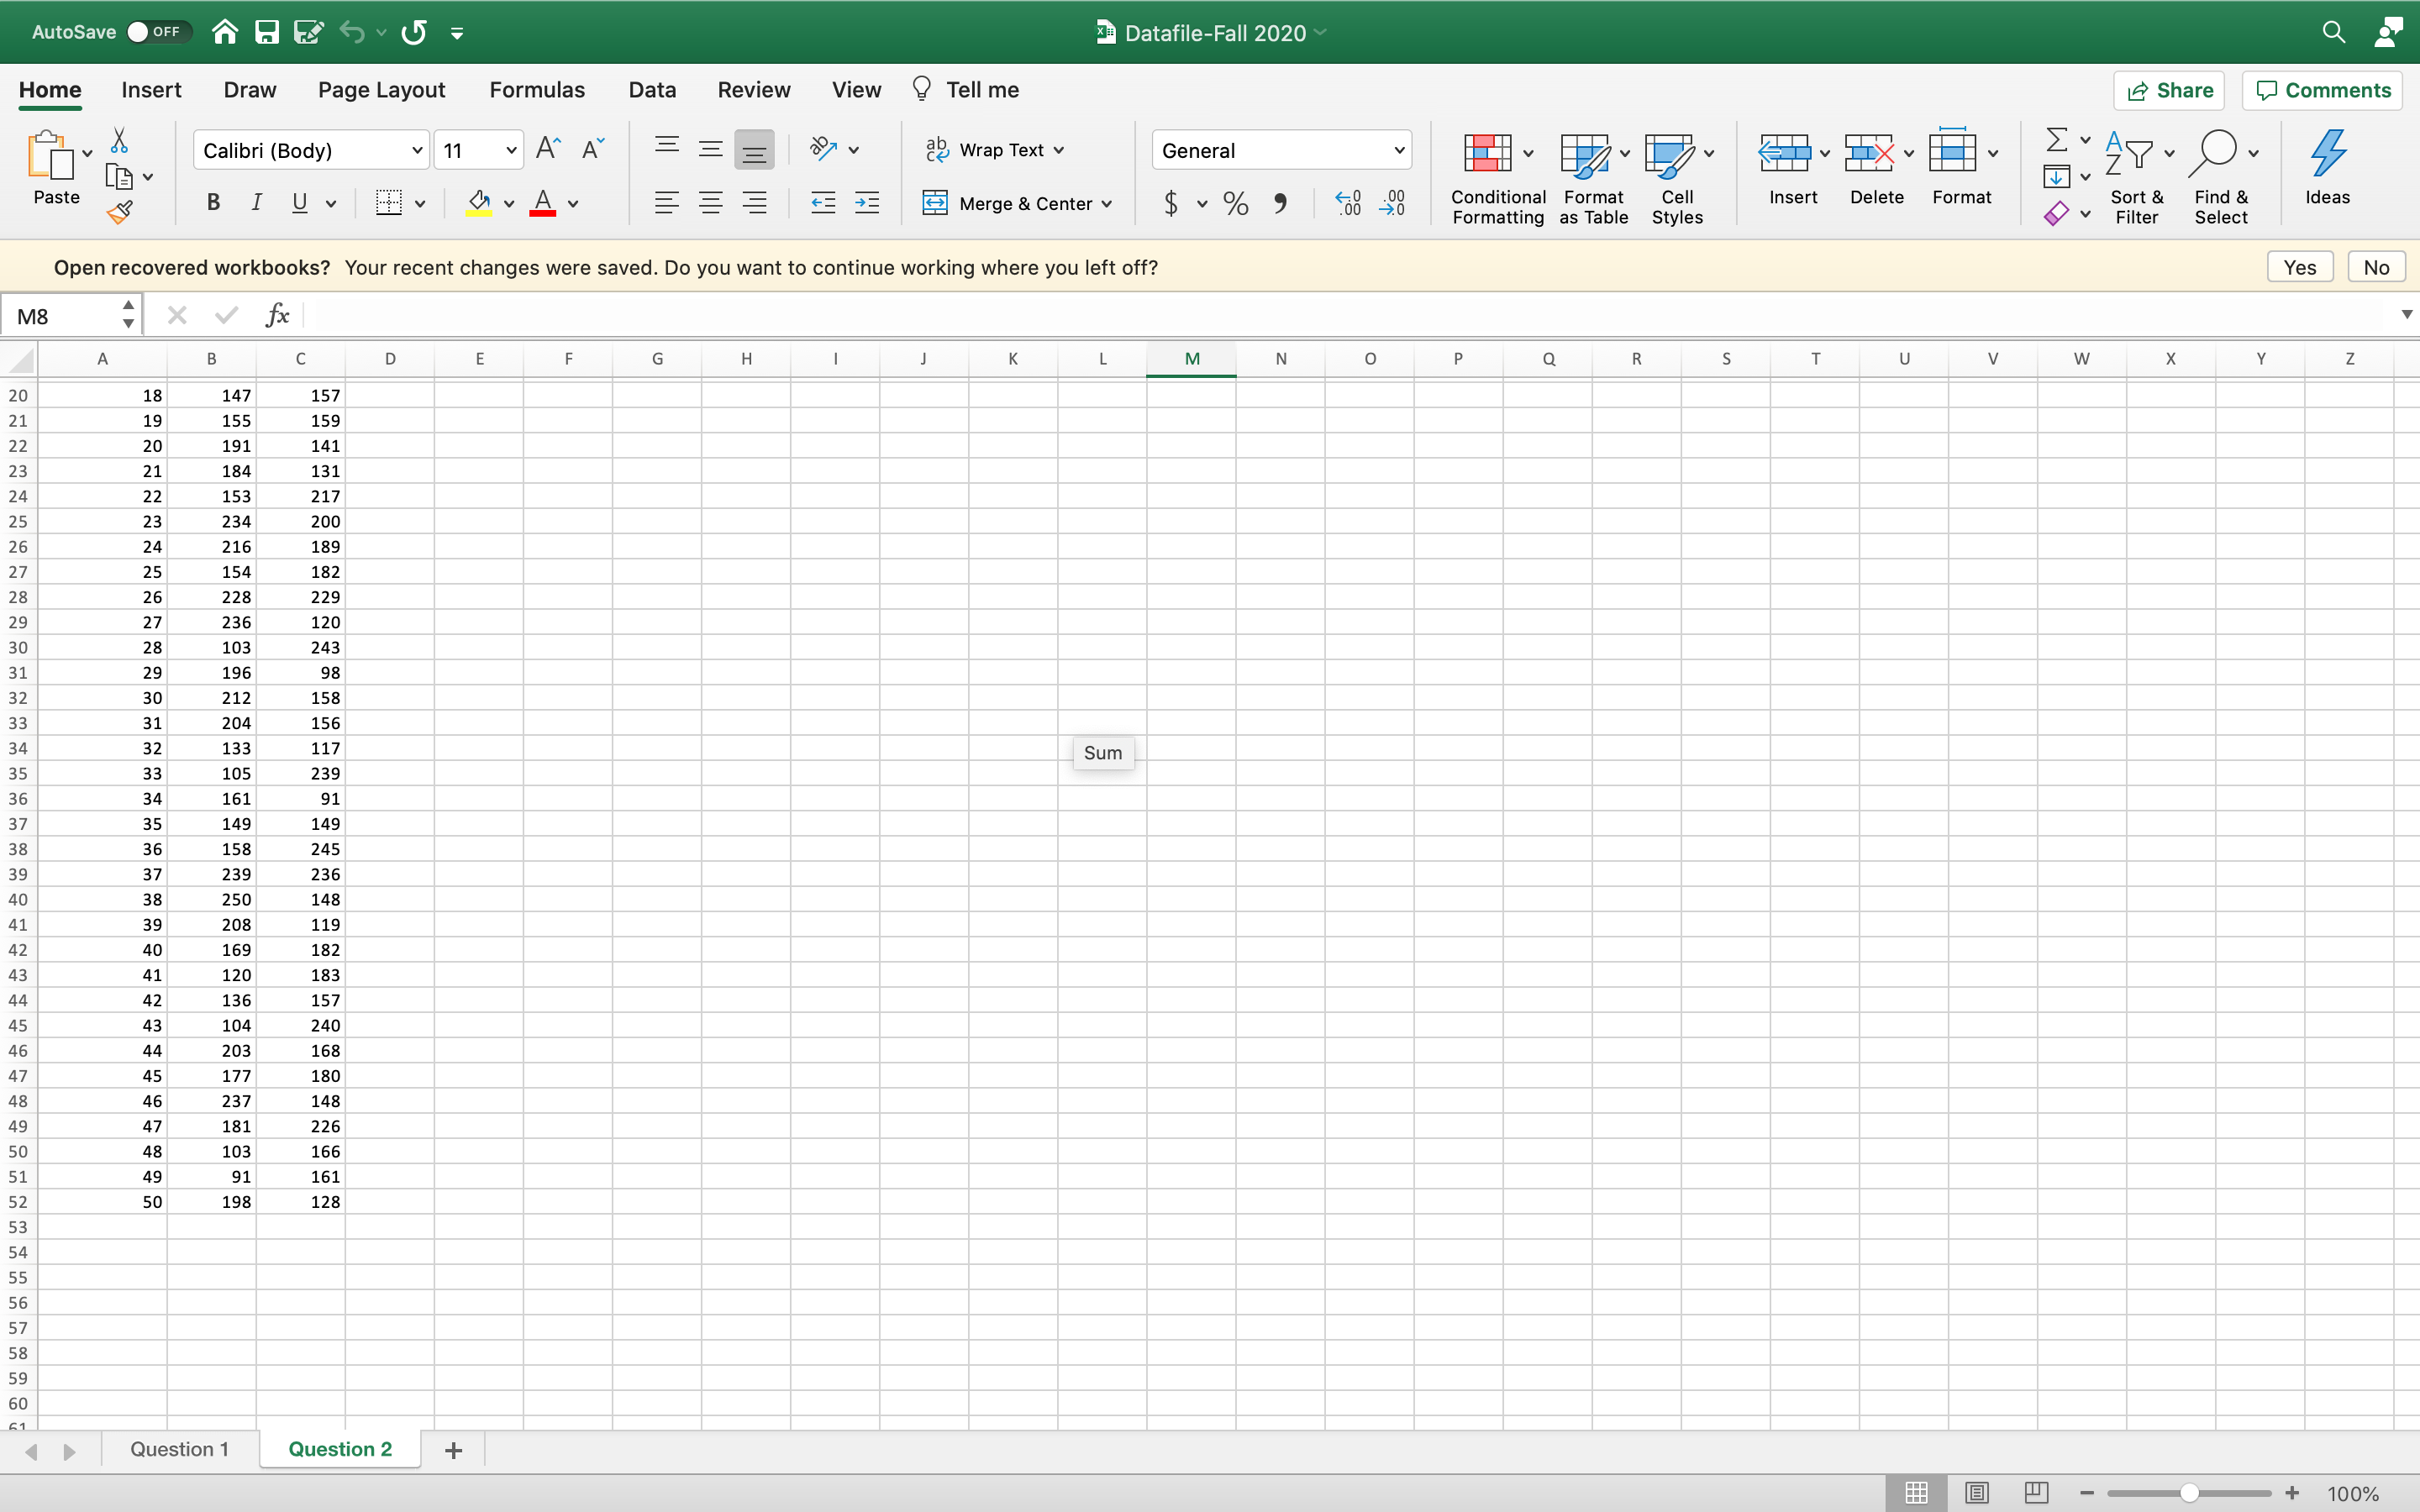Open the Formulas ribbon tab
The image size is (2420, 1512).
tap(535, 89)
